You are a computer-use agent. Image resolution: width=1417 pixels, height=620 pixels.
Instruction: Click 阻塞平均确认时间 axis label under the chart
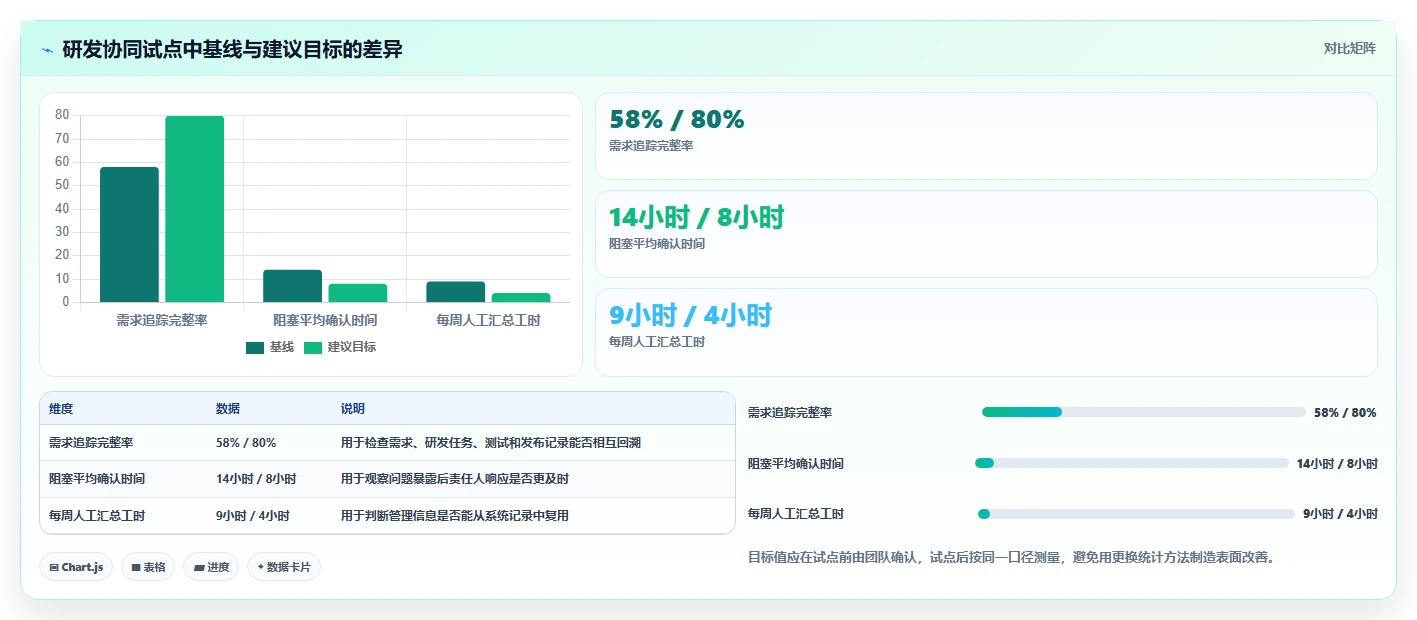point(325,321)
